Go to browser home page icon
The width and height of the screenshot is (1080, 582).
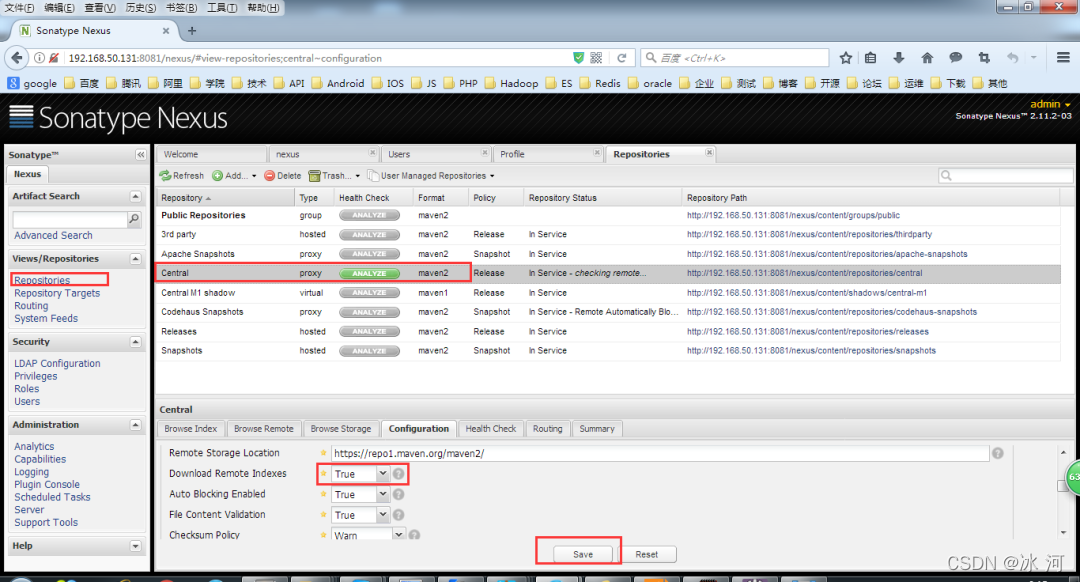[x=927, y=58]
